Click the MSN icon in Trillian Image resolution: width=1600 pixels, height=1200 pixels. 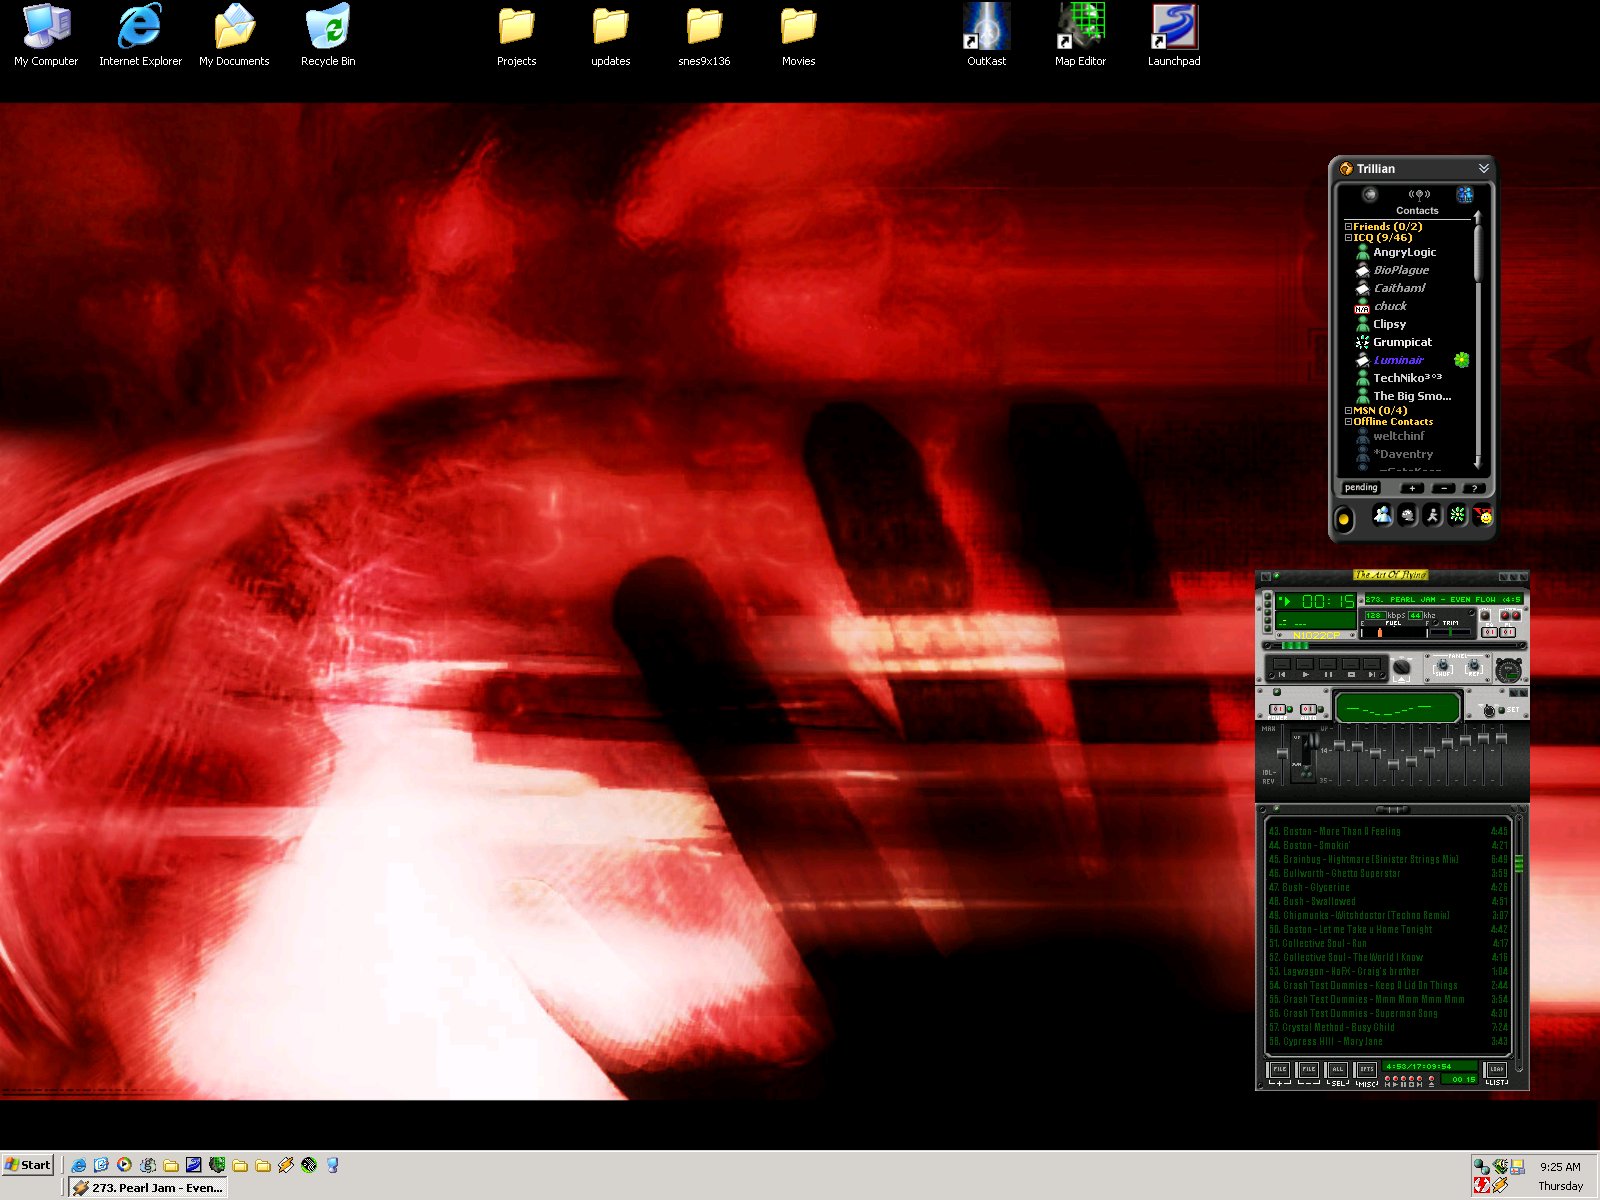1382,516
